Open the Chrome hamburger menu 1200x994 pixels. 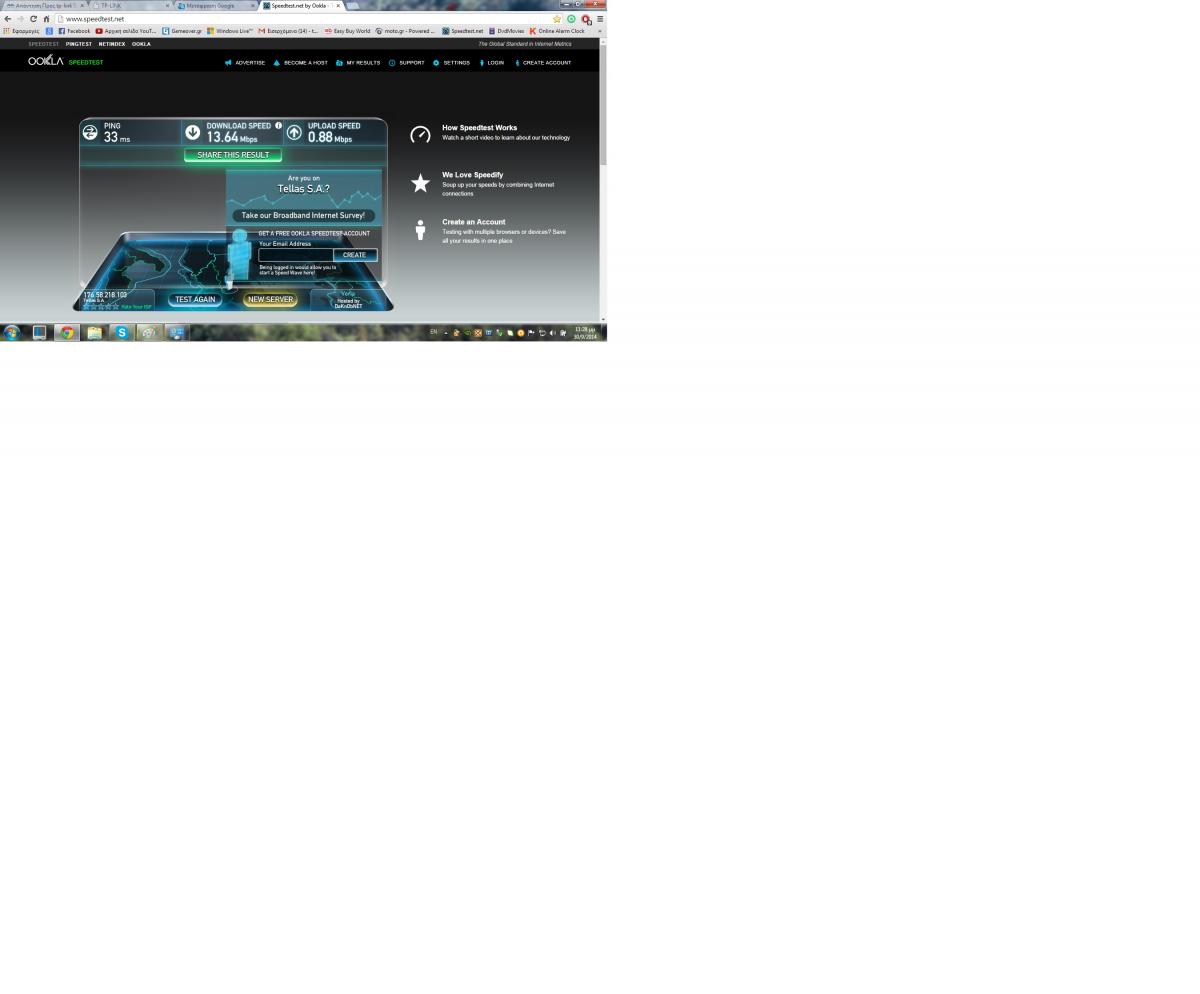click(x=600, y=19)
